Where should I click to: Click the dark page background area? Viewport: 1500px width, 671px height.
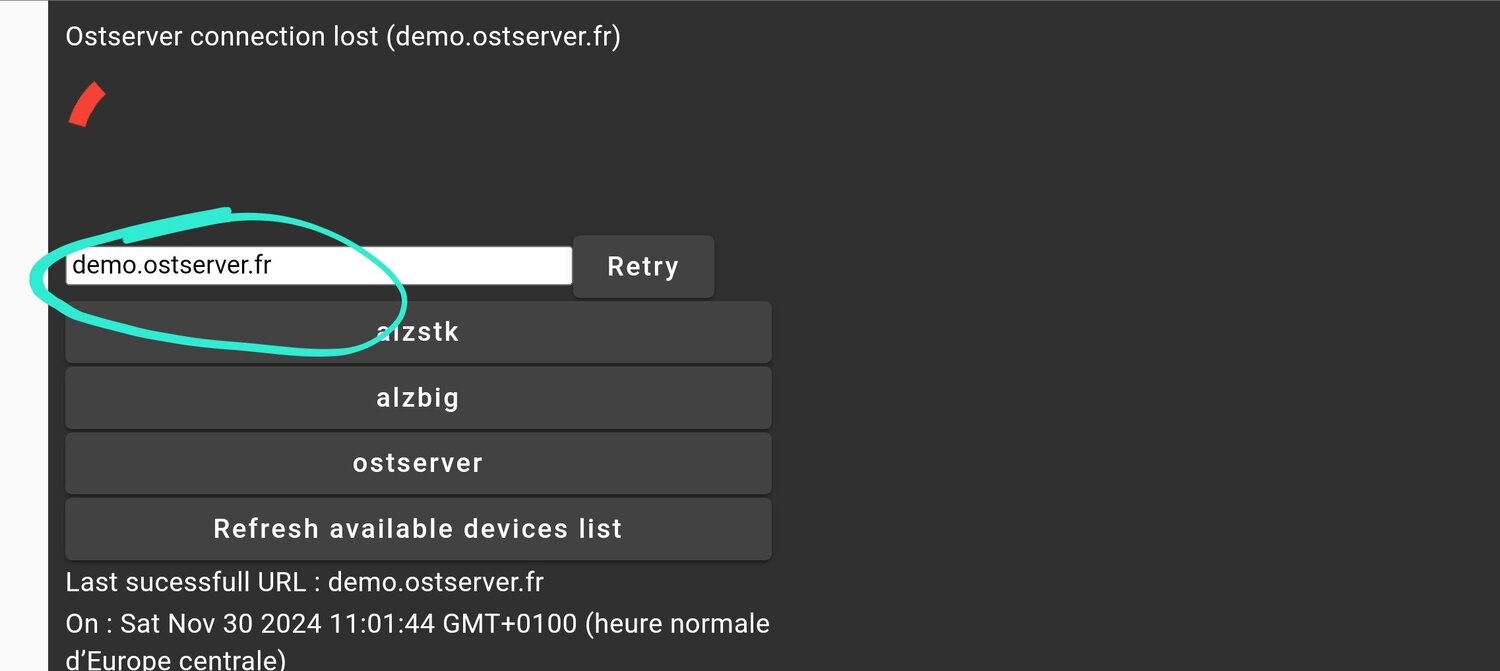(1100, 400)
